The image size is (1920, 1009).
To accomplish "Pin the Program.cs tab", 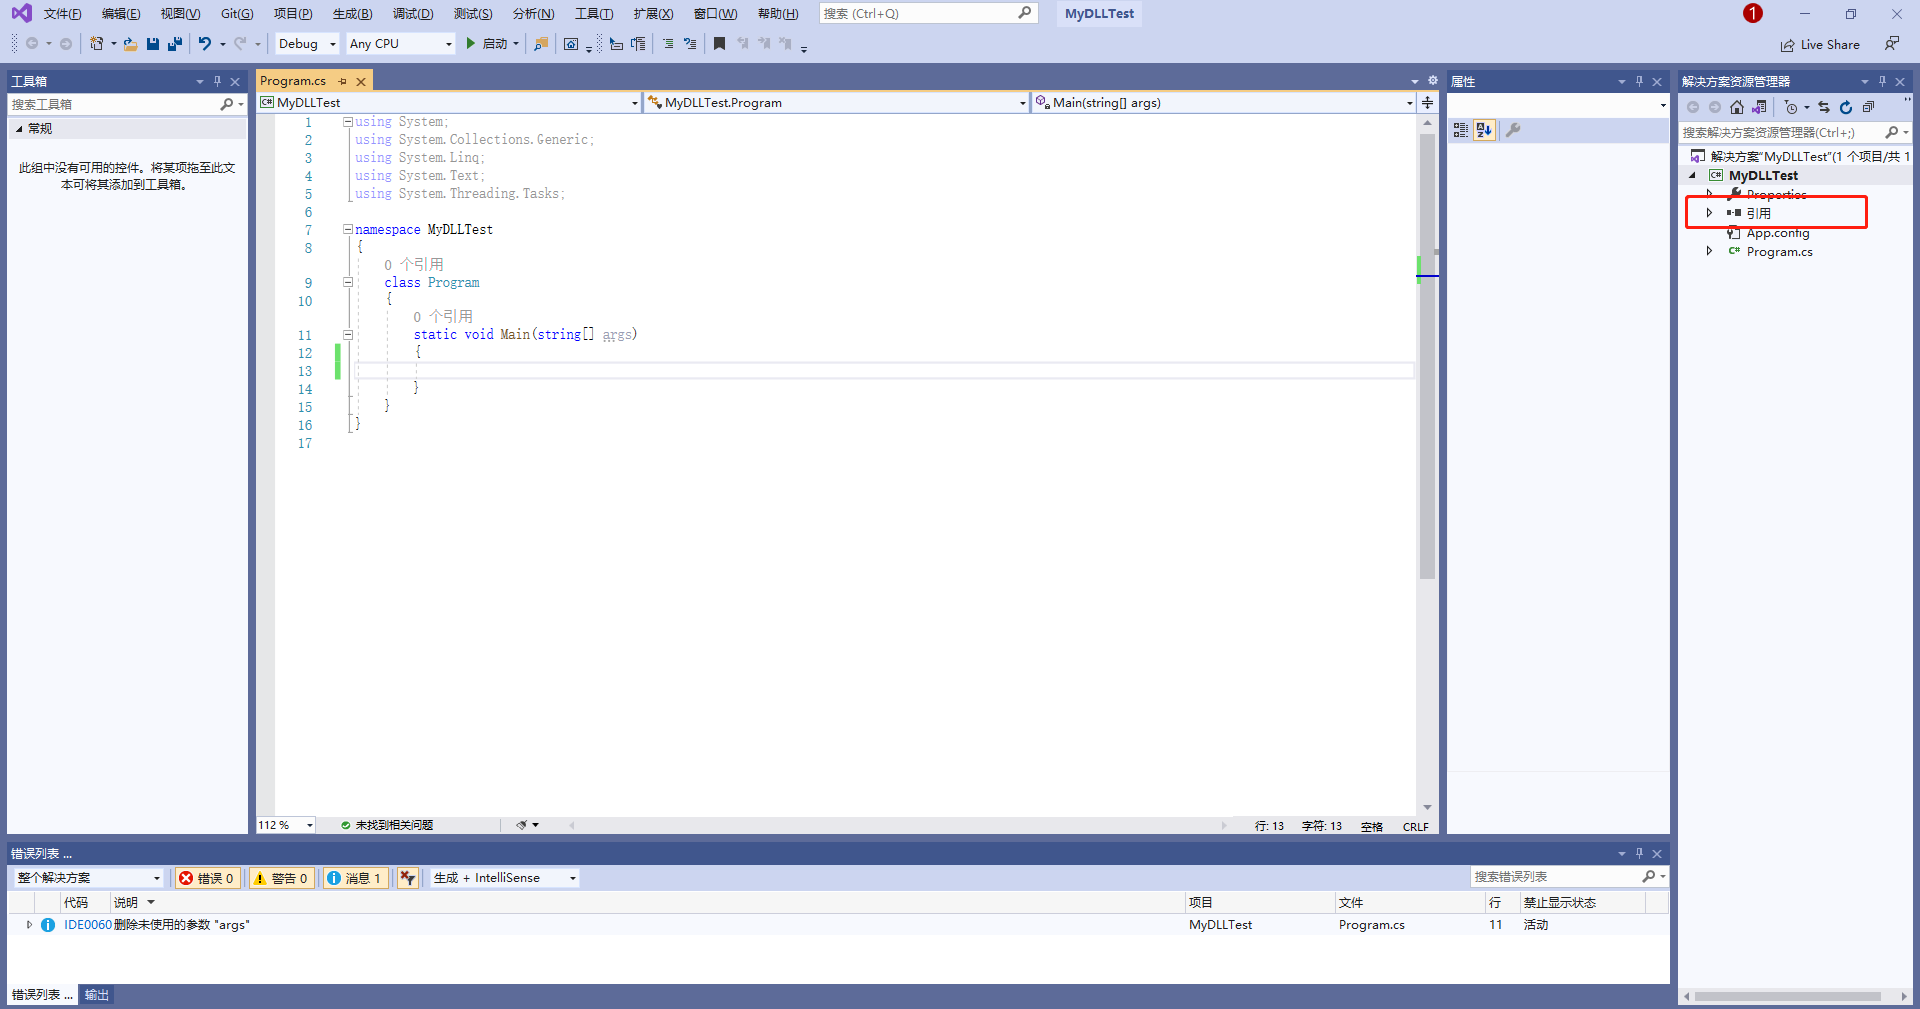I will tap(343, 81).
